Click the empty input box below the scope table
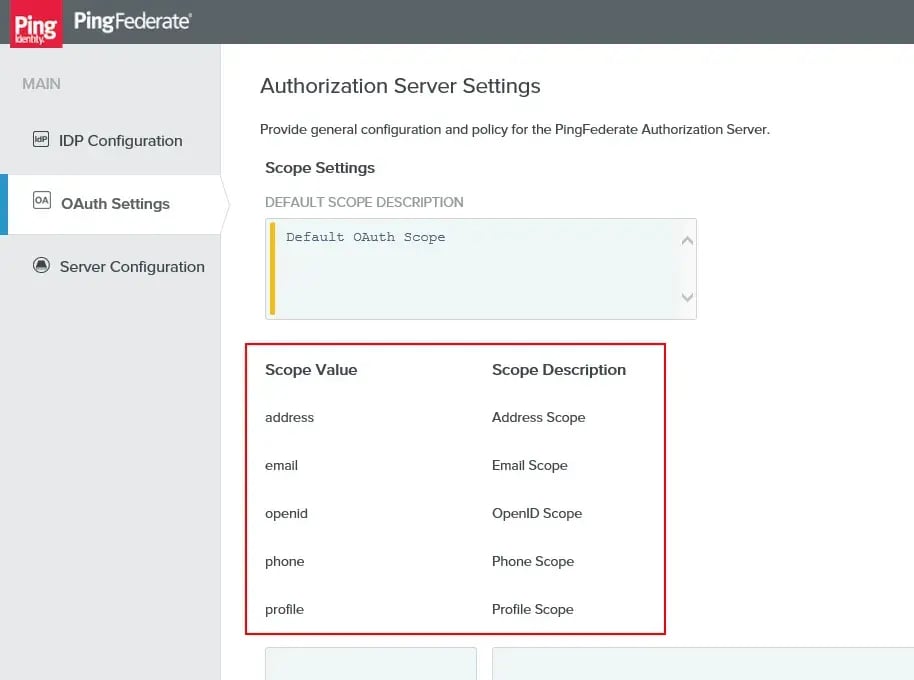This screenshot has width=914, height=680. pos(370,665)
